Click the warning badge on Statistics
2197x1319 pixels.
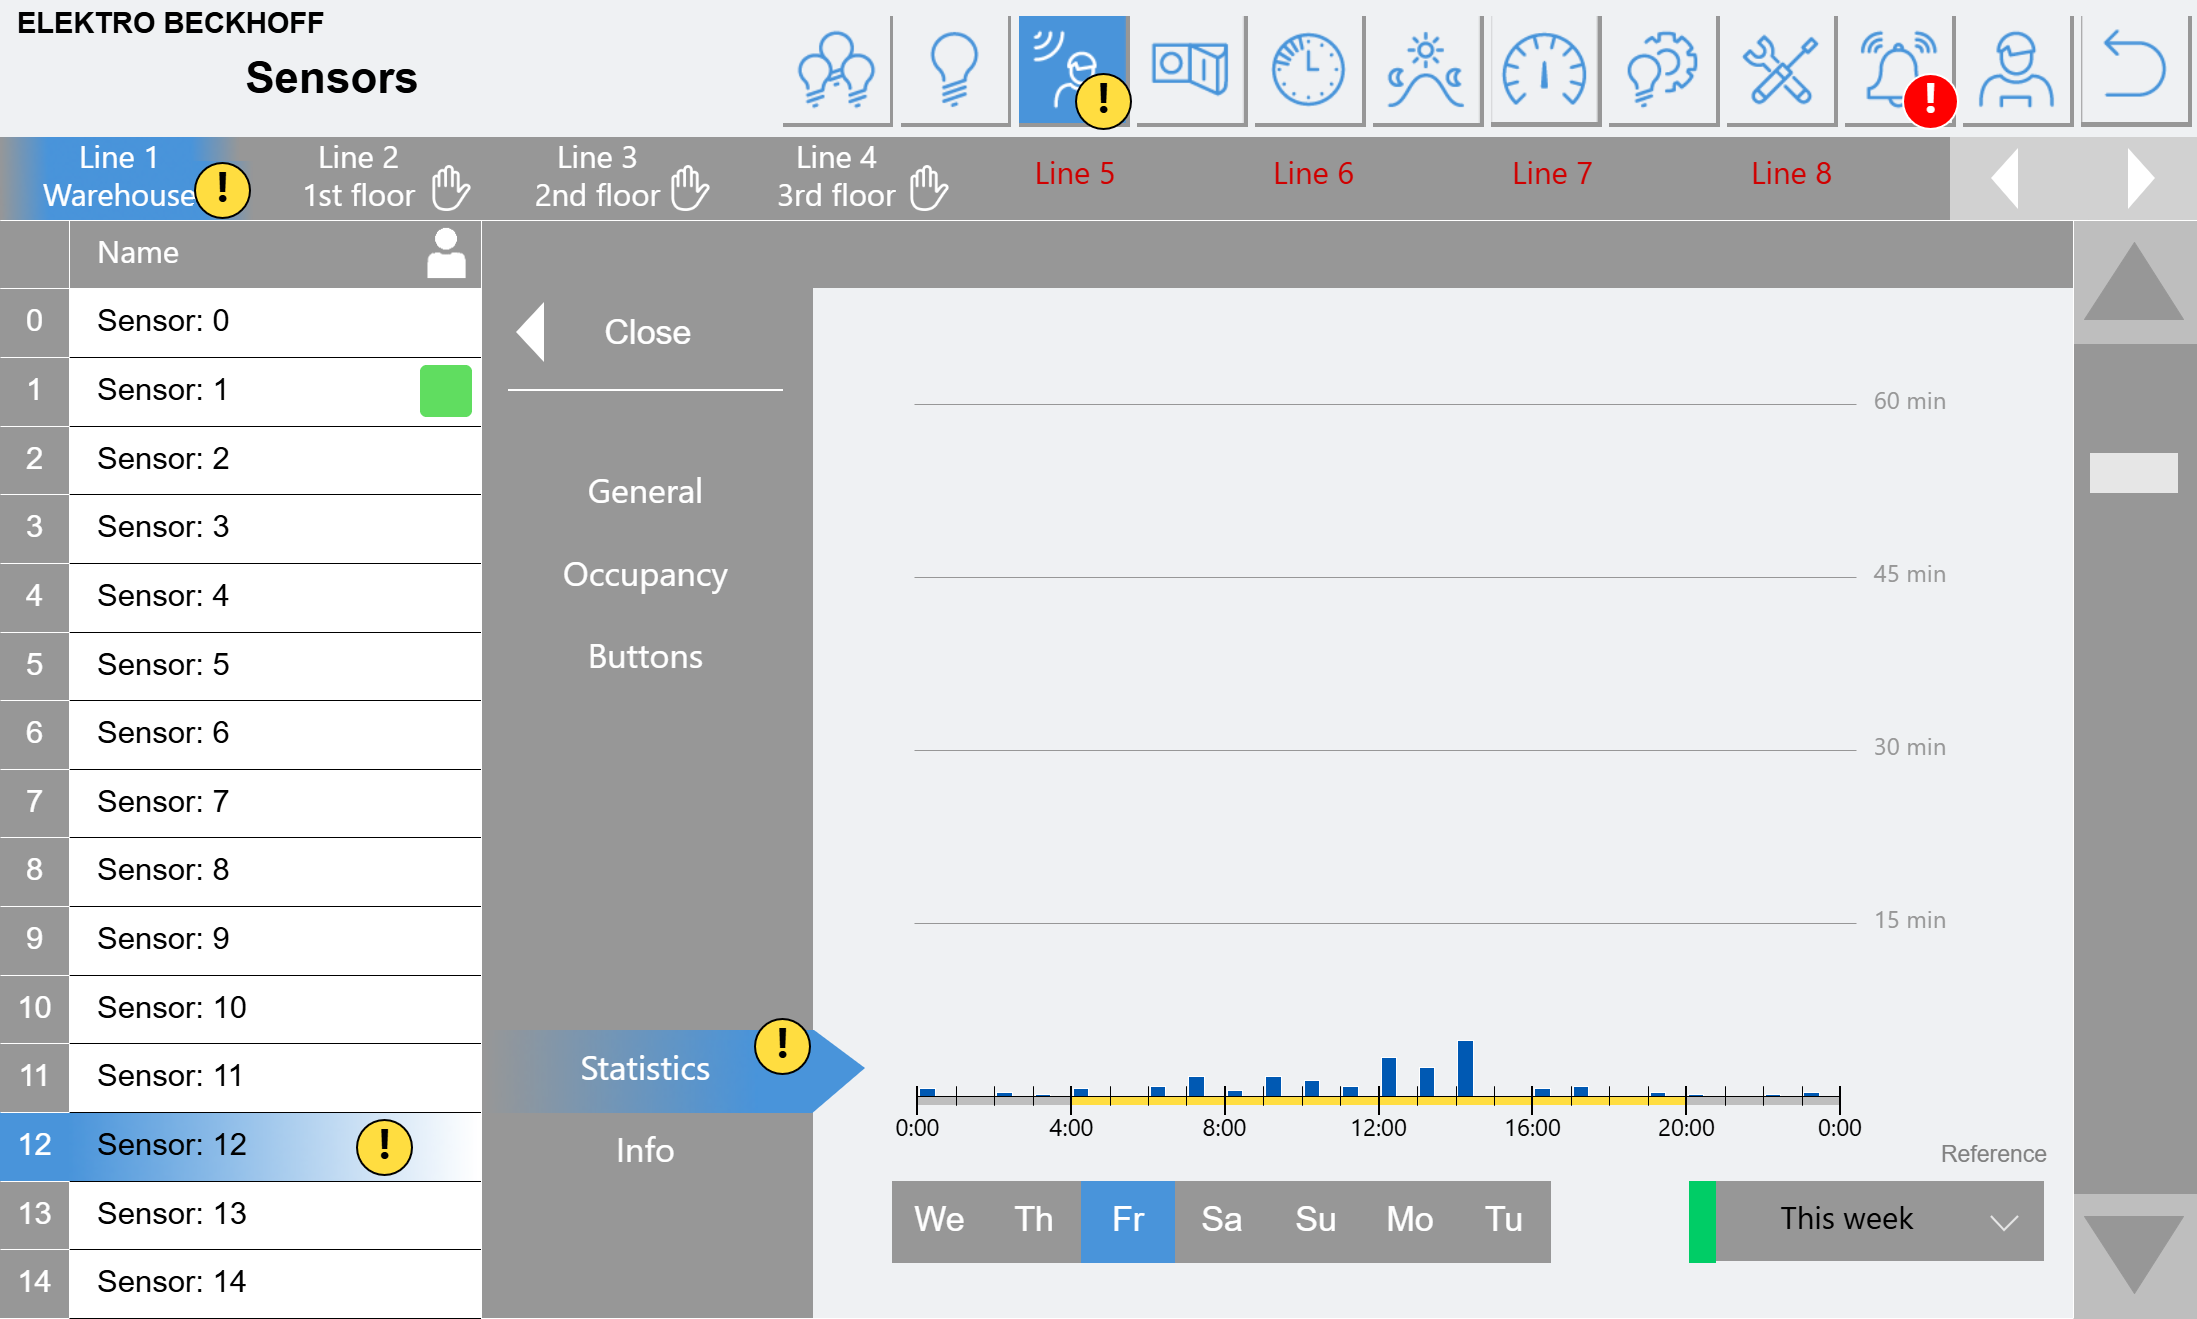tap(782, 1046)
